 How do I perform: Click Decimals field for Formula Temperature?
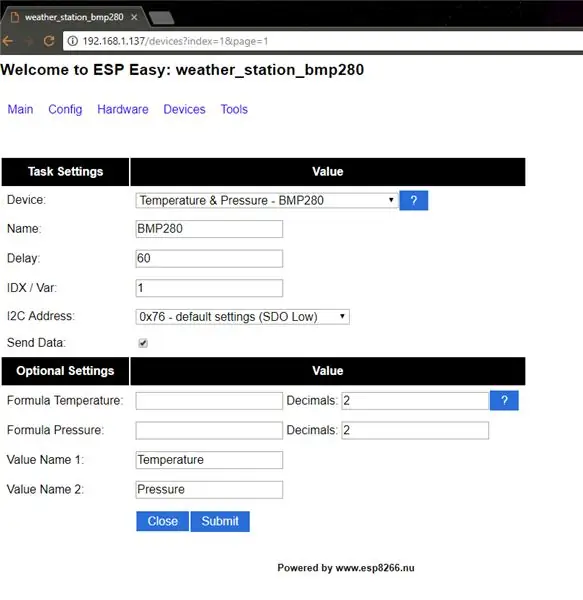pos(415,401)
